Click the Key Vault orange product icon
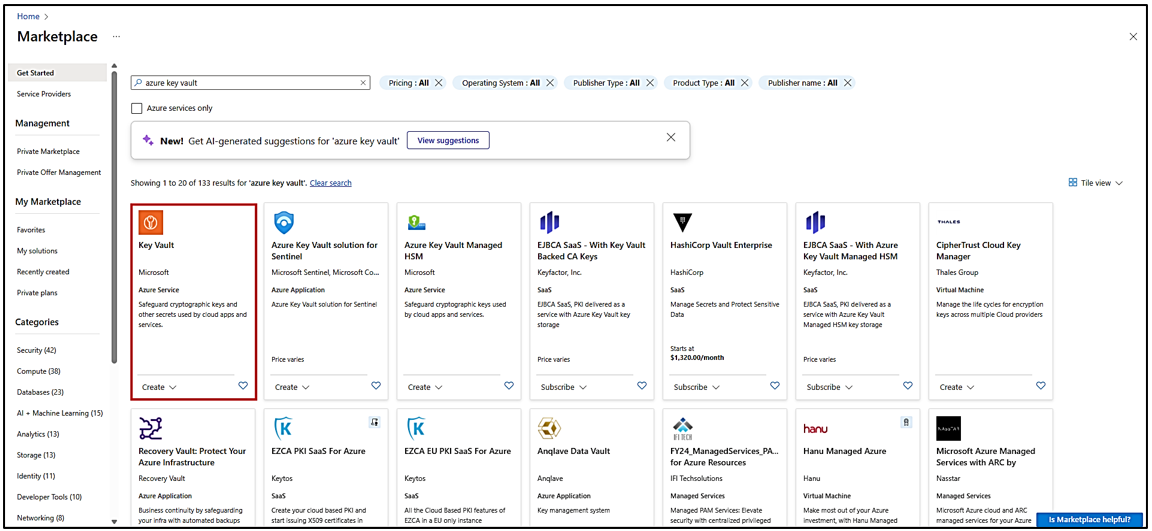 tap(151, 222)
